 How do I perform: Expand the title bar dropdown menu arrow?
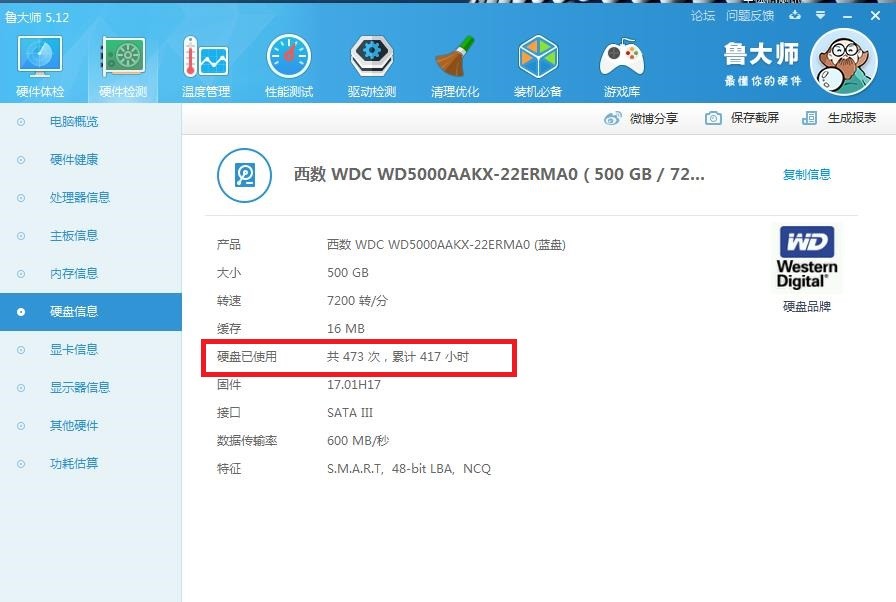click(x=821, y=15)
